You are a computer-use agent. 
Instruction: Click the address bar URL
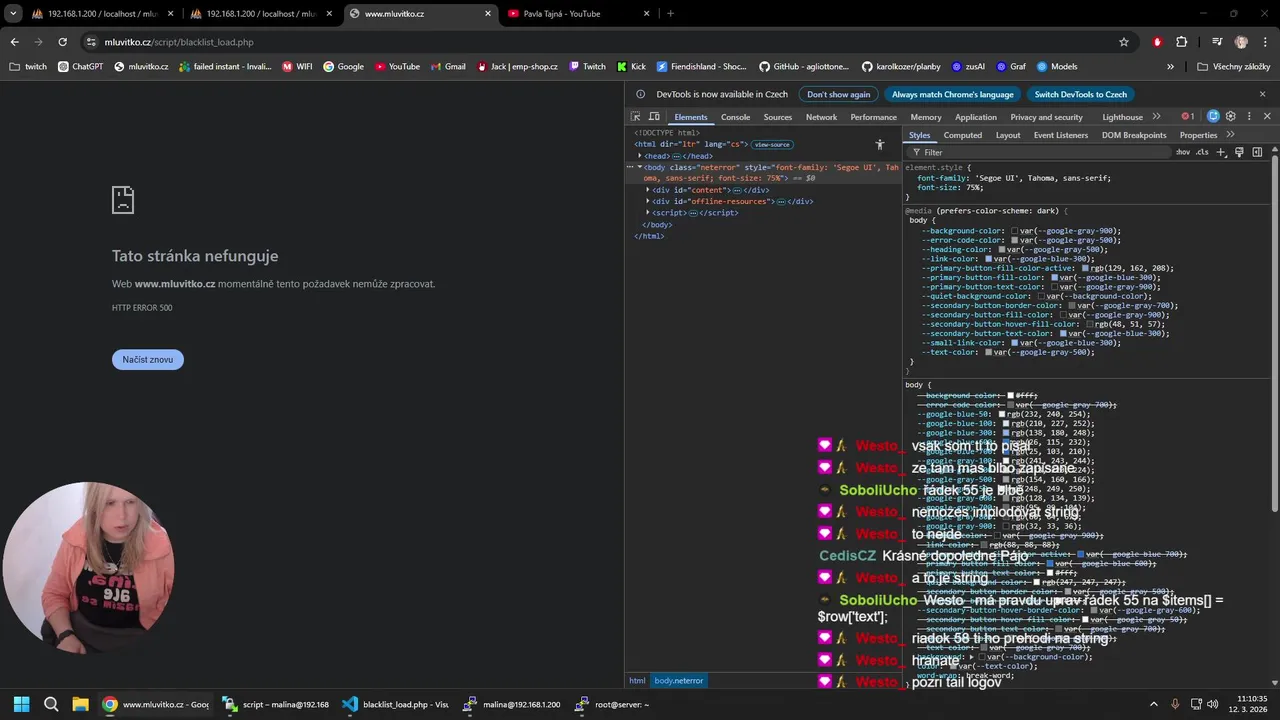(179, 42)
